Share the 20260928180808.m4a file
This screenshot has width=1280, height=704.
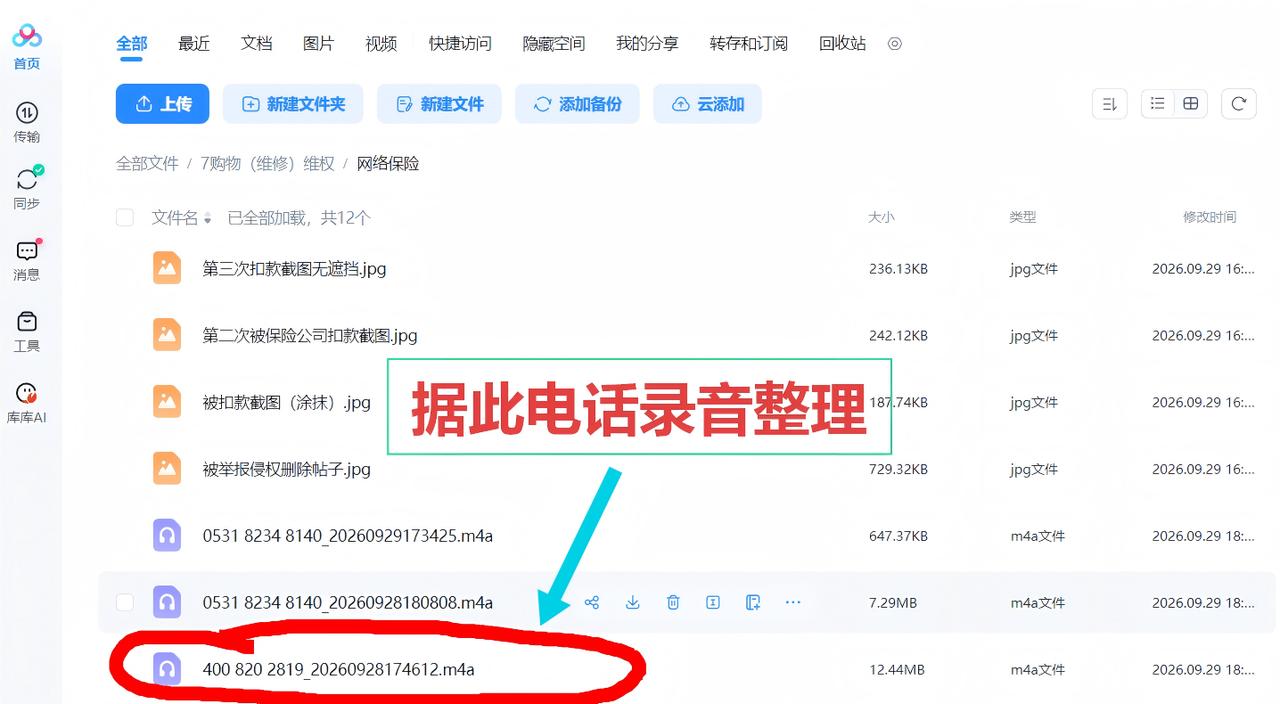click(592, 602)
